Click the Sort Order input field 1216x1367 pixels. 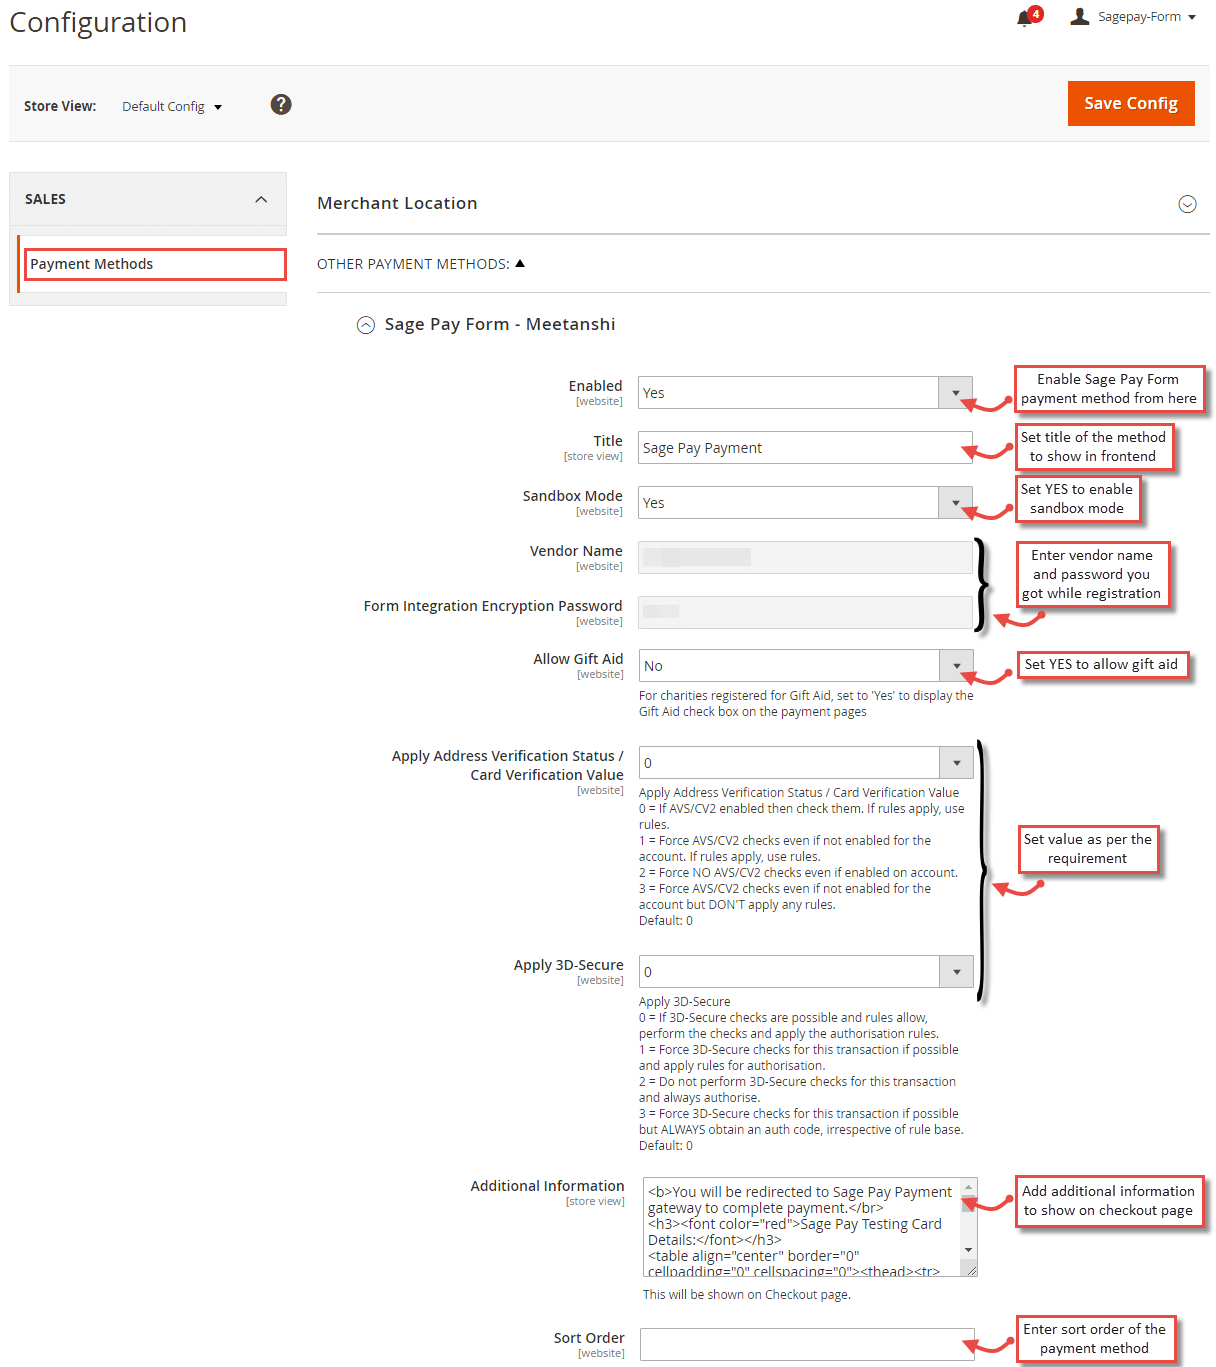[807, 1345]
